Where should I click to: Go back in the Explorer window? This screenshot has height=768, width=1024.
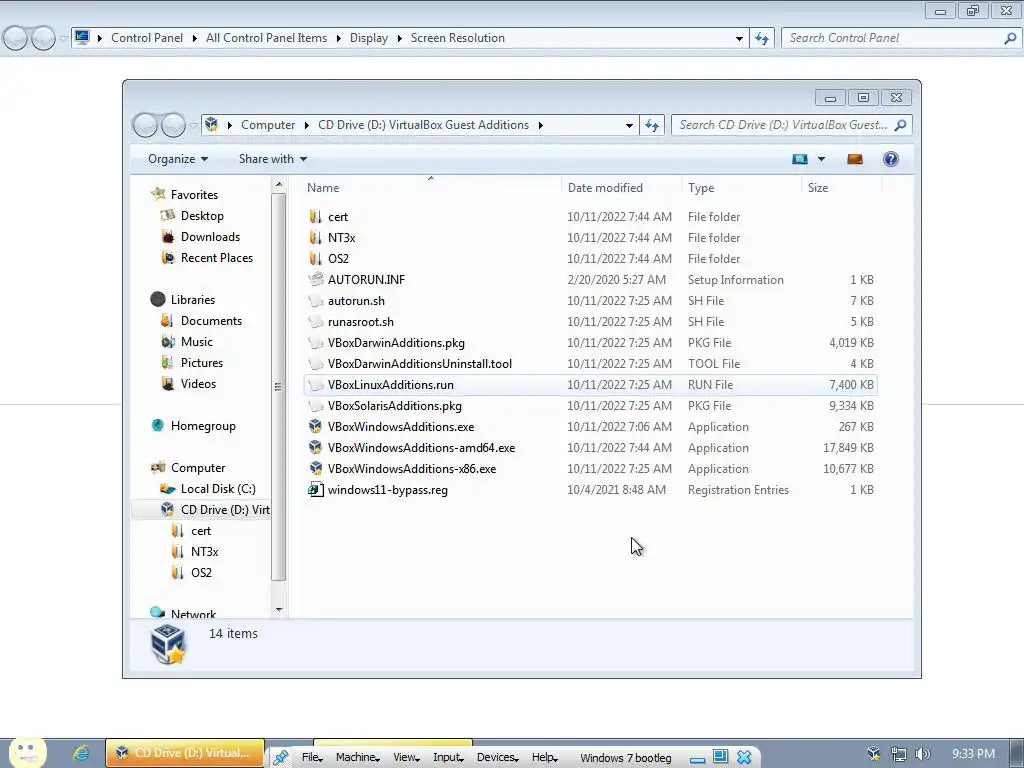click(145, 125)
